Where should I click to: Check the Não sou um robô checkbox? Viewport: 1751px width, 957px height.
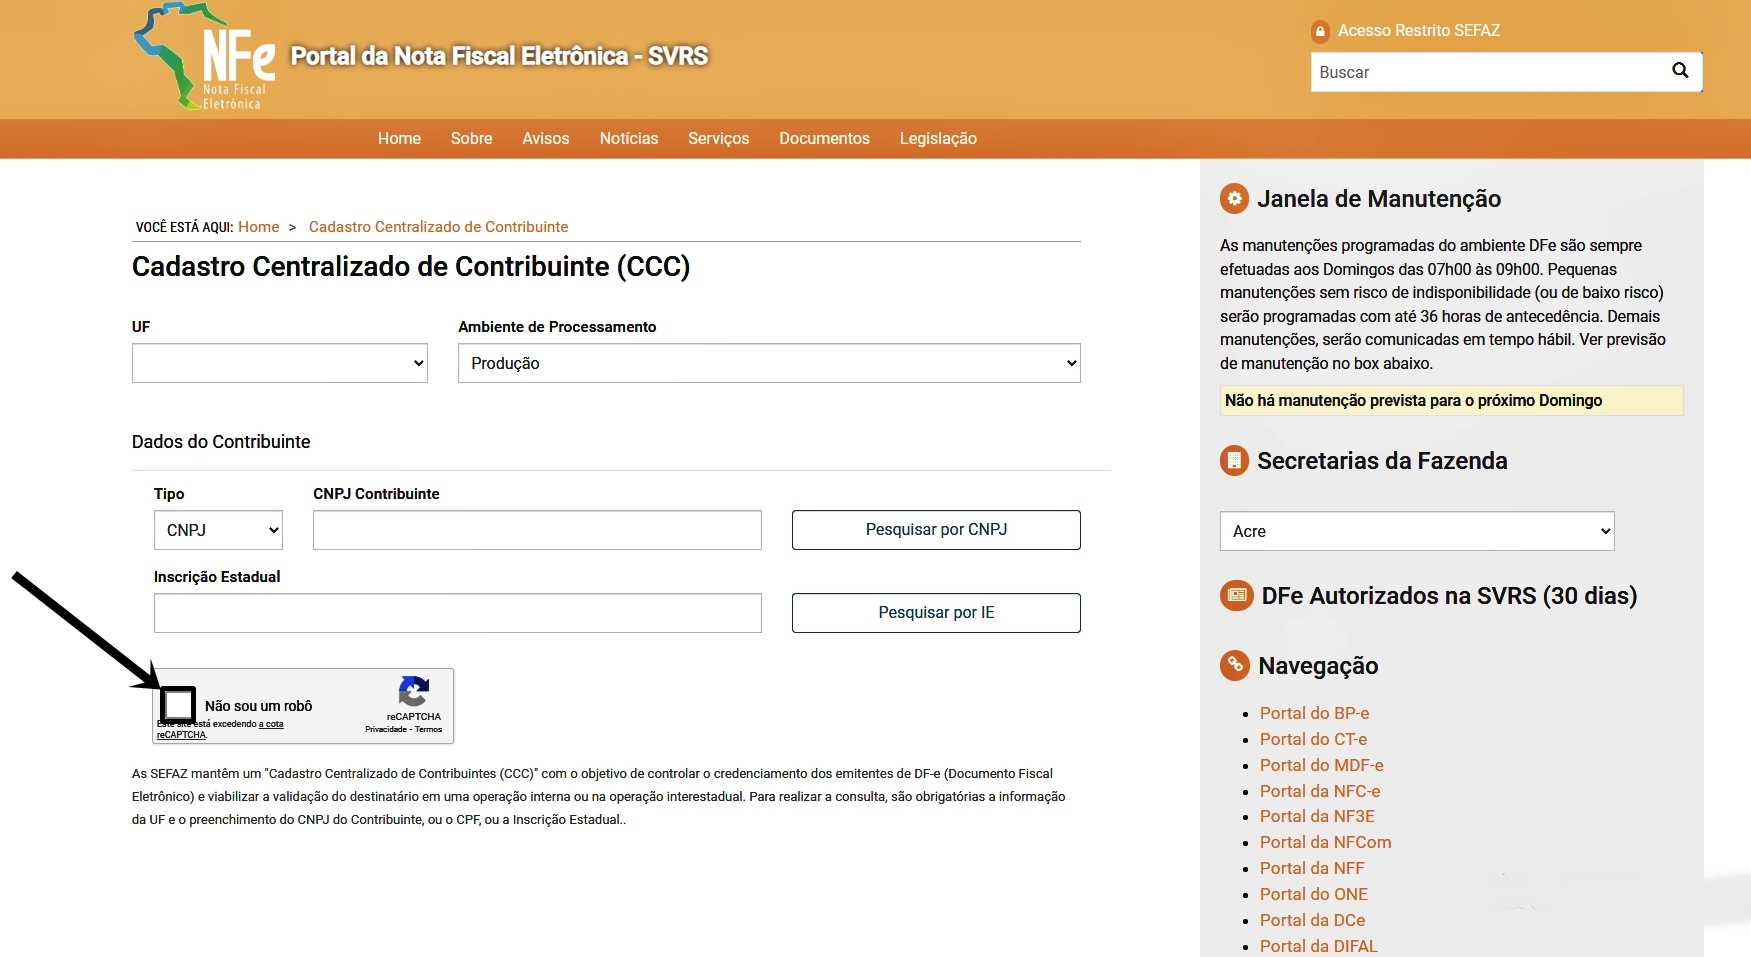click(178, 705)
